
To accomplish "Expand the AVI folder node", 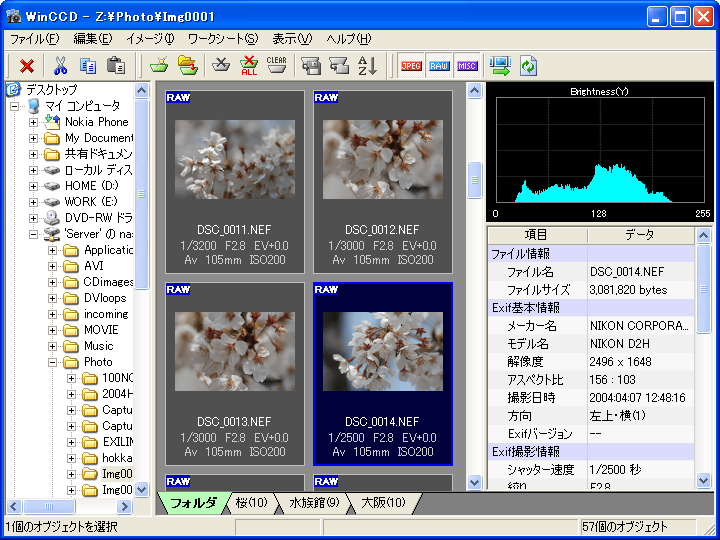I will click(x=52, y=266).
